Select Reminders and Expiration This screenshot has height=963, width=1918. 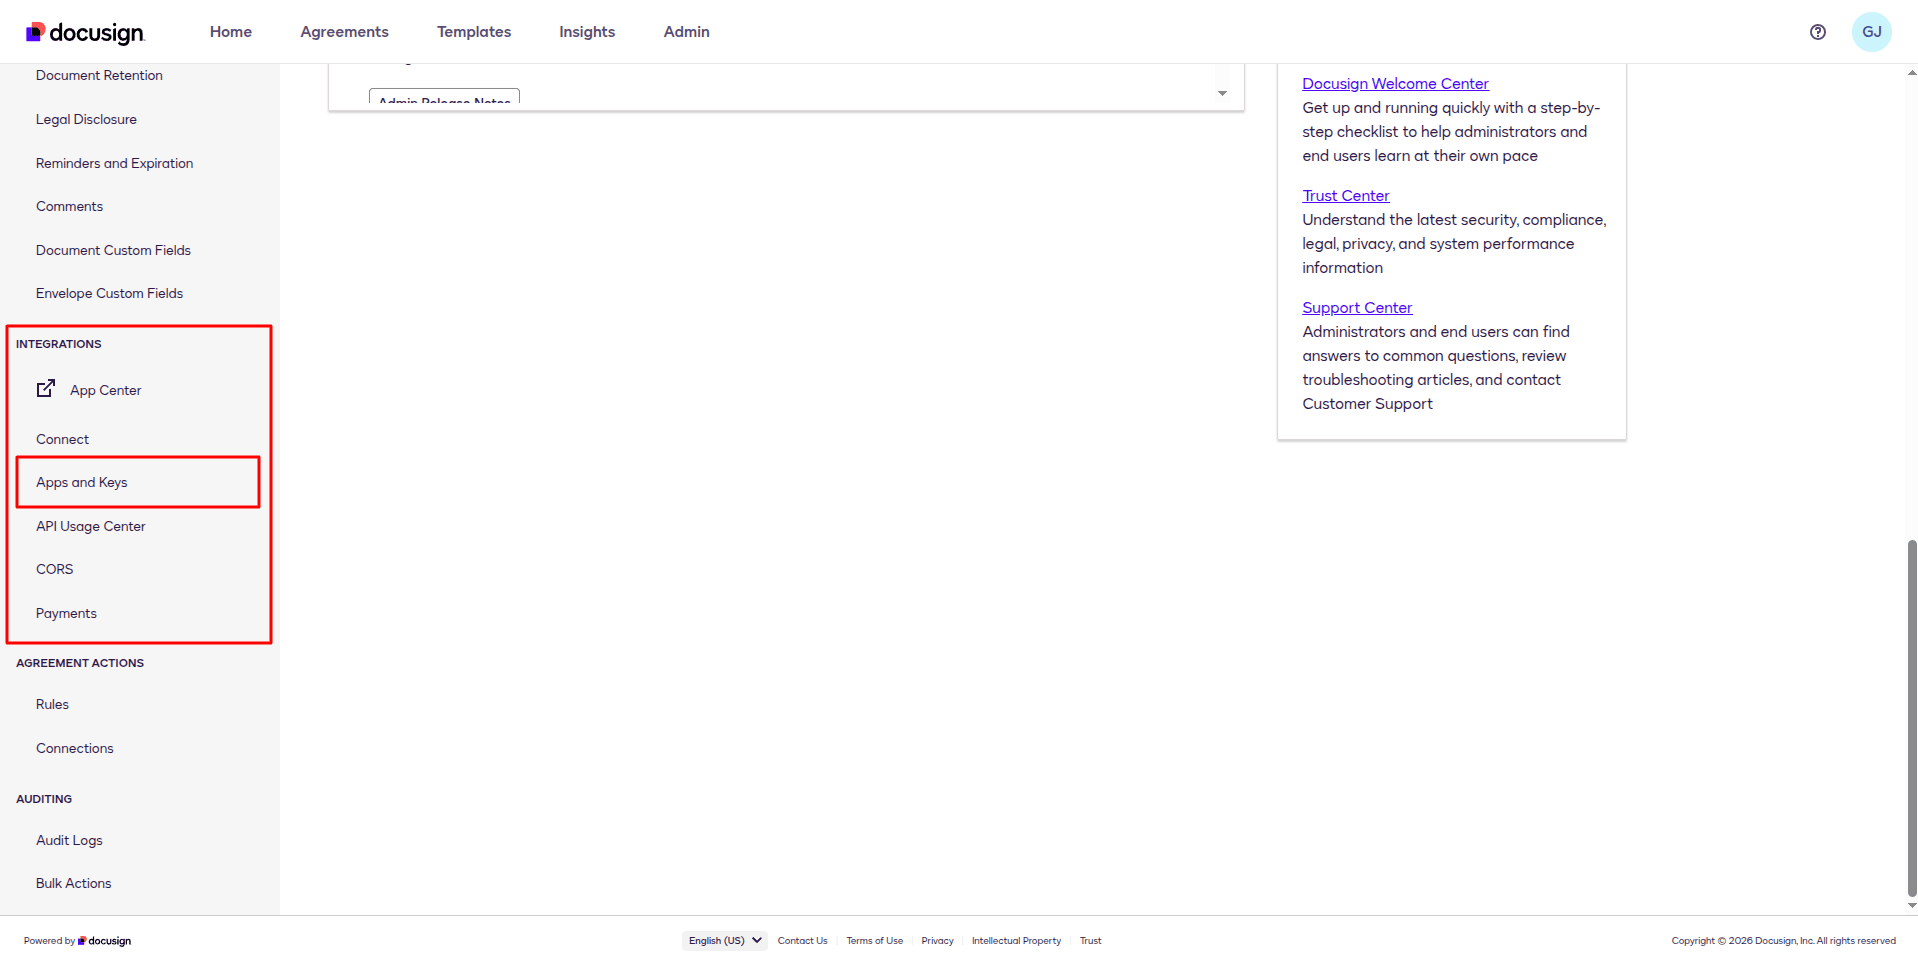tap(114, 163)
